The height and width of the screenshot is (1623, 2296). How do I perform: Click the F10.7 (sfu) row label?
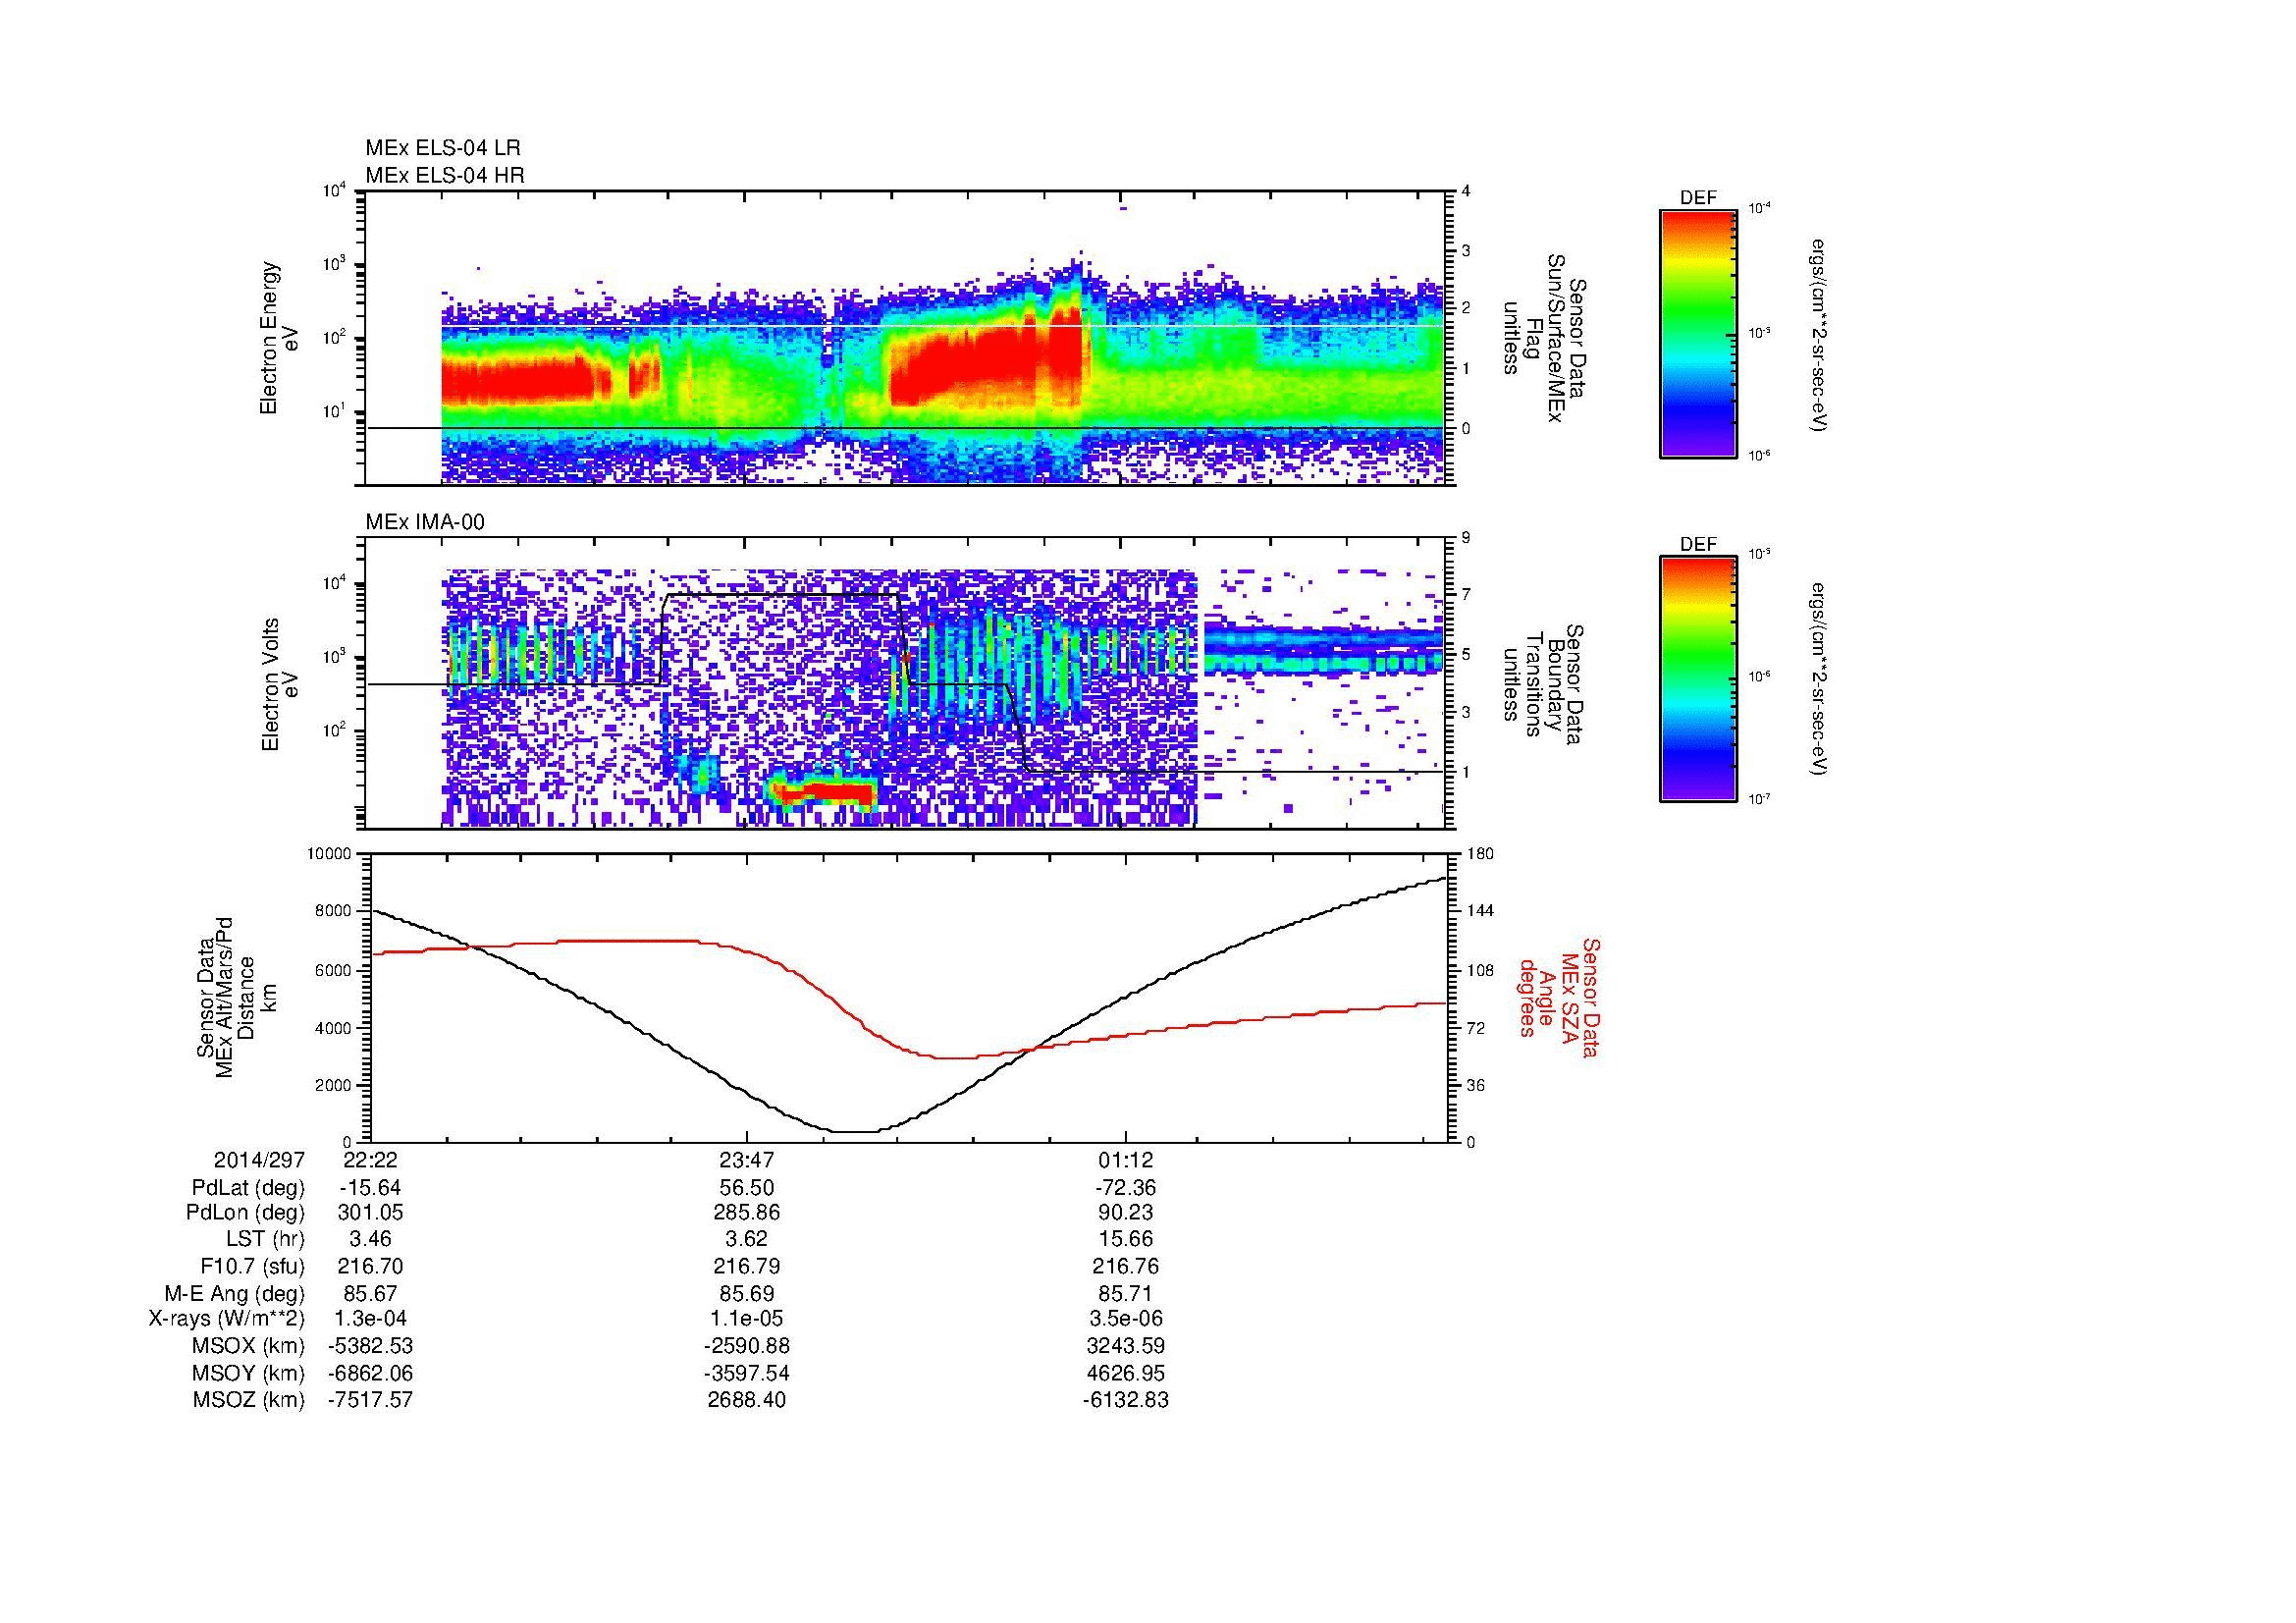(x=252, y=1266)
